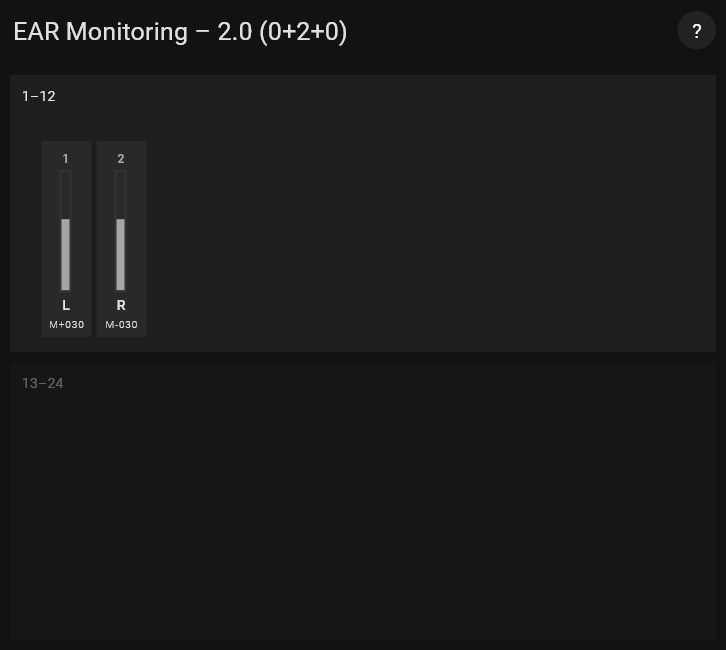726x650 pixels.
Task: Select the R channel label
Action: pos(121,305)
